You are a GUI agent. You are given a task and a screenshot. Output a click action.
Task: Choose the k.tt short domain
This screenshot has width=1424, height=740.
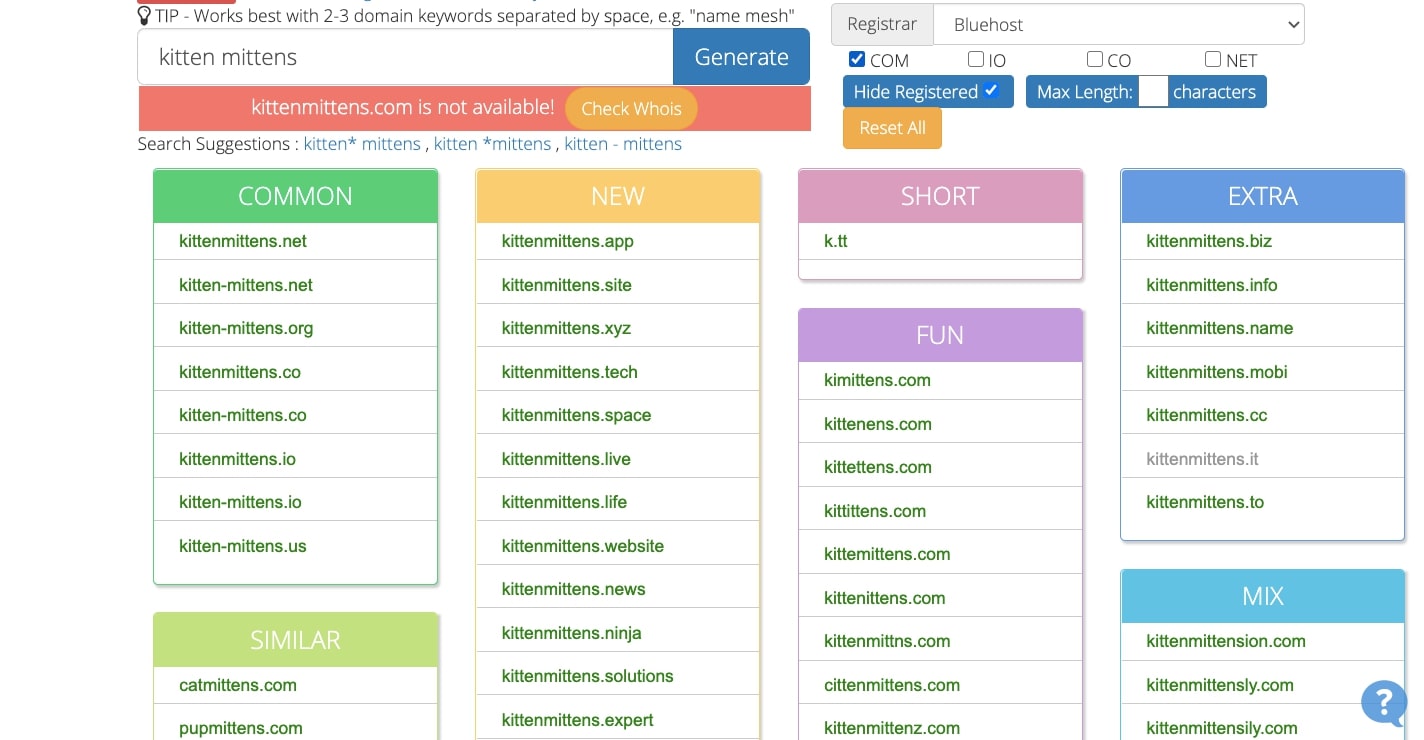point(836,241)
